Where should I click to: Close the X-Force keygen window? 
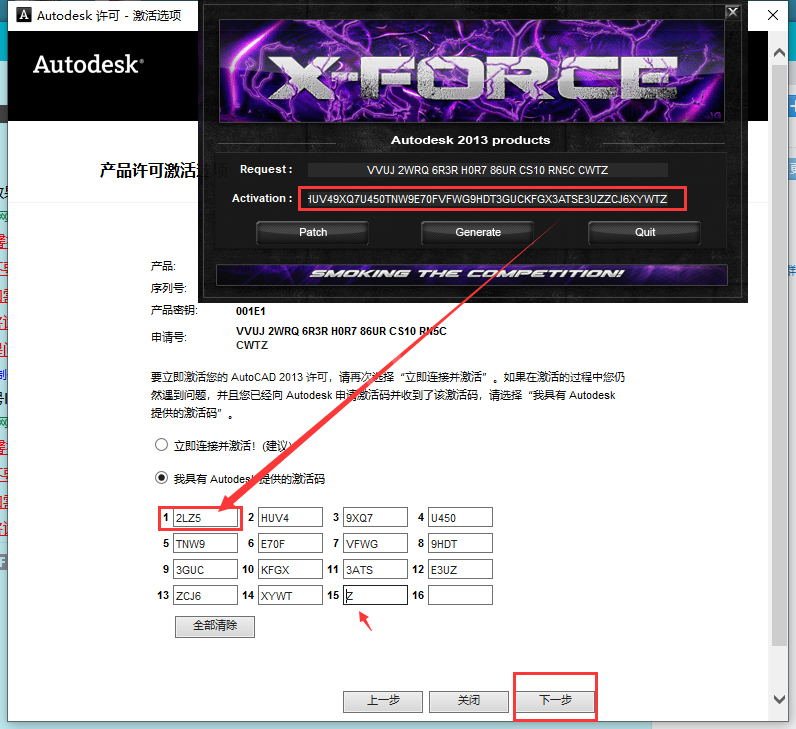coord(733,11)
